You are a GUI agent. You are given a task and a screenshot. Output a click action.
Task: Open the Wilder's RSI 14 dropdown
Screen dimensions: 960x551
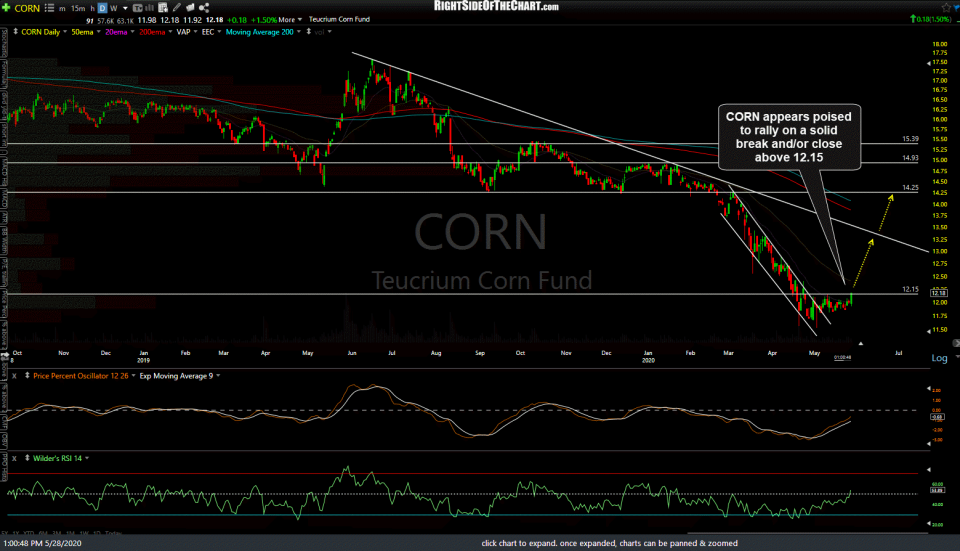tap(87, 458)
